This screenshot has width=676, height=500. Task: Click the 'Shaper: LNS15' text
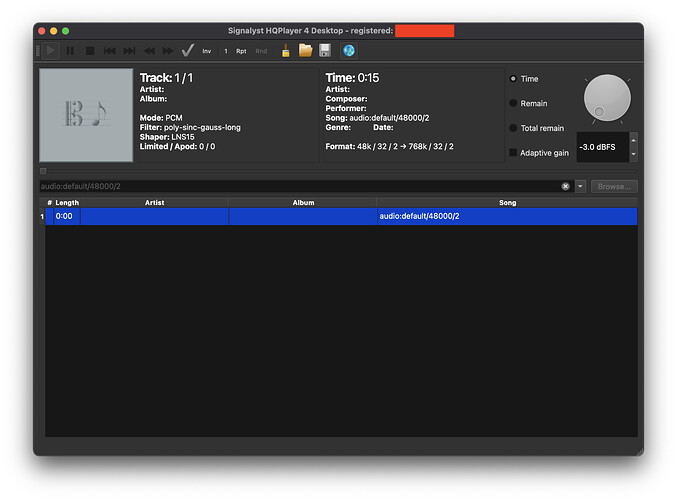167,137
